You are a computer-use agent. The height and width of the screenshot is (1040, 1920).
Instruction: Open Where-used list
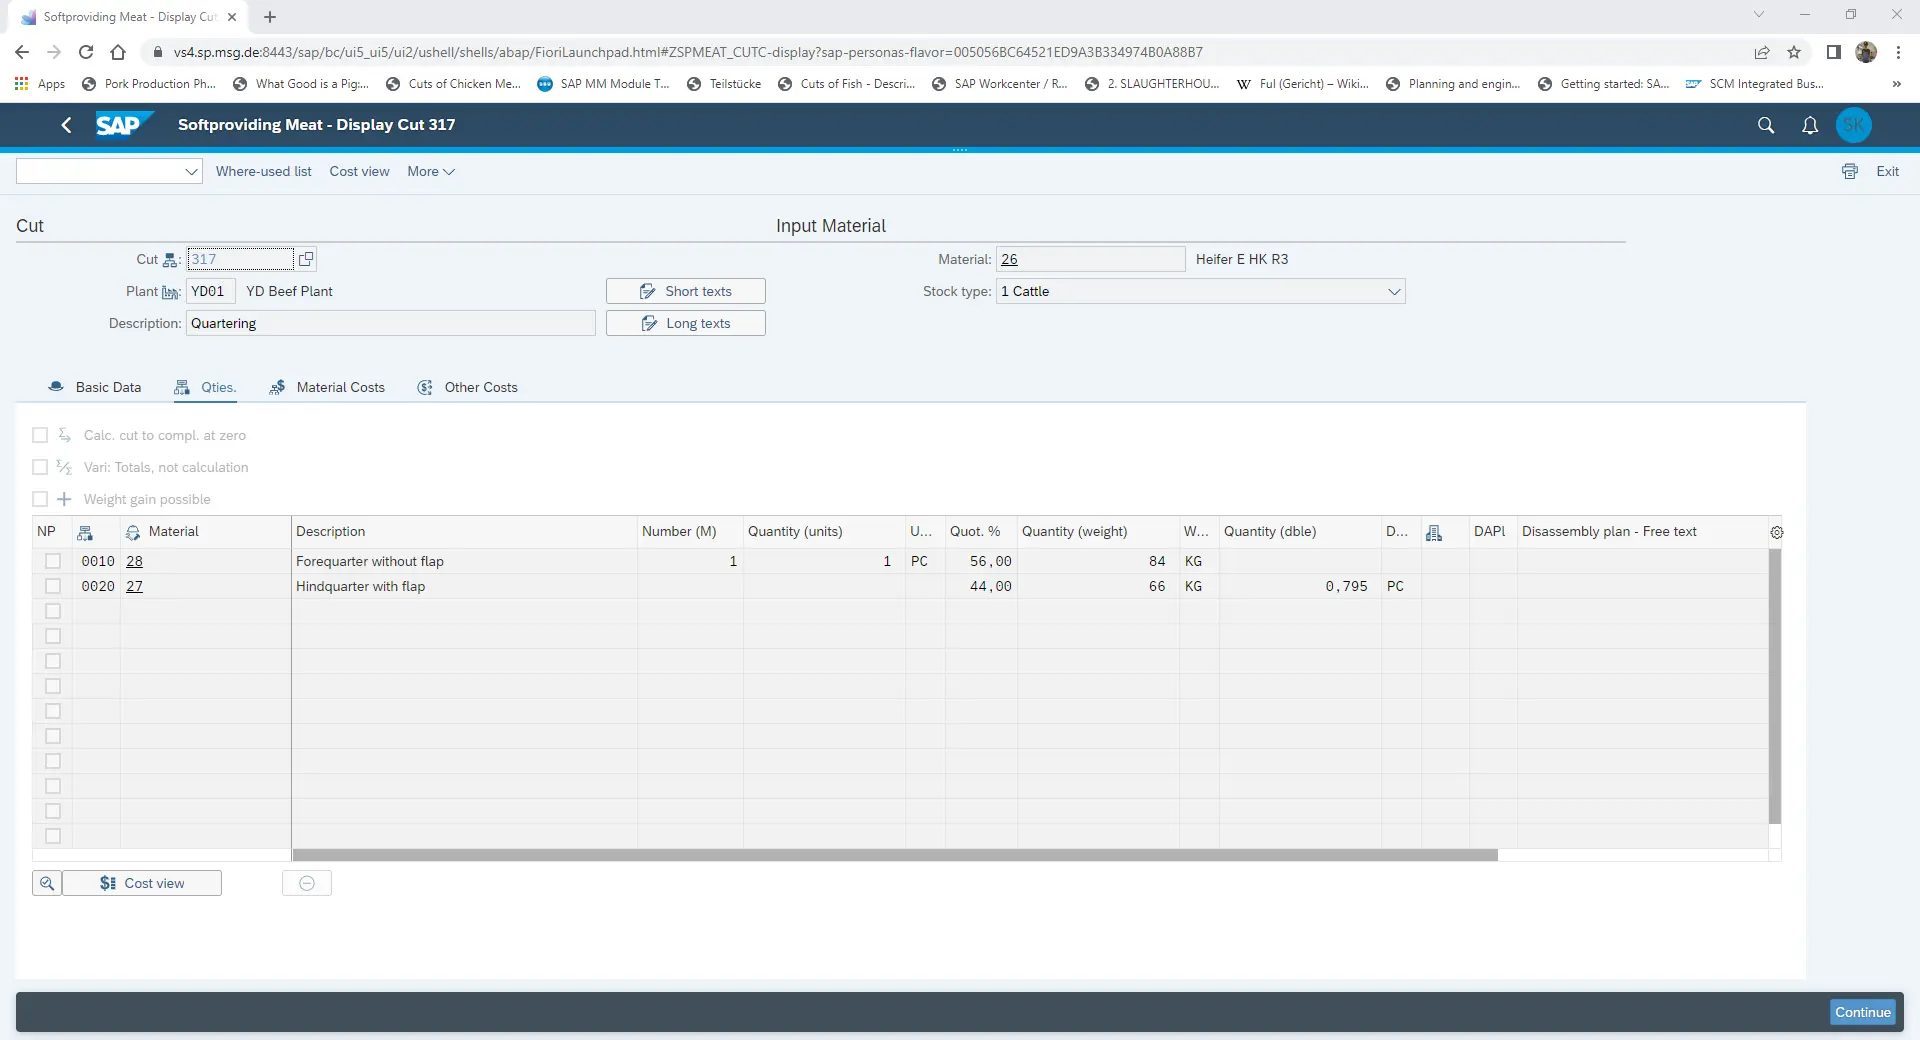click(x=263, y=171)
